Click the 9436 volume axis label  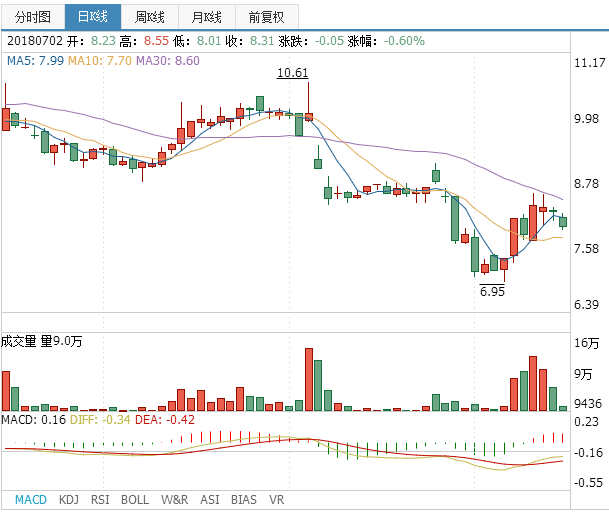click(588, 404)
